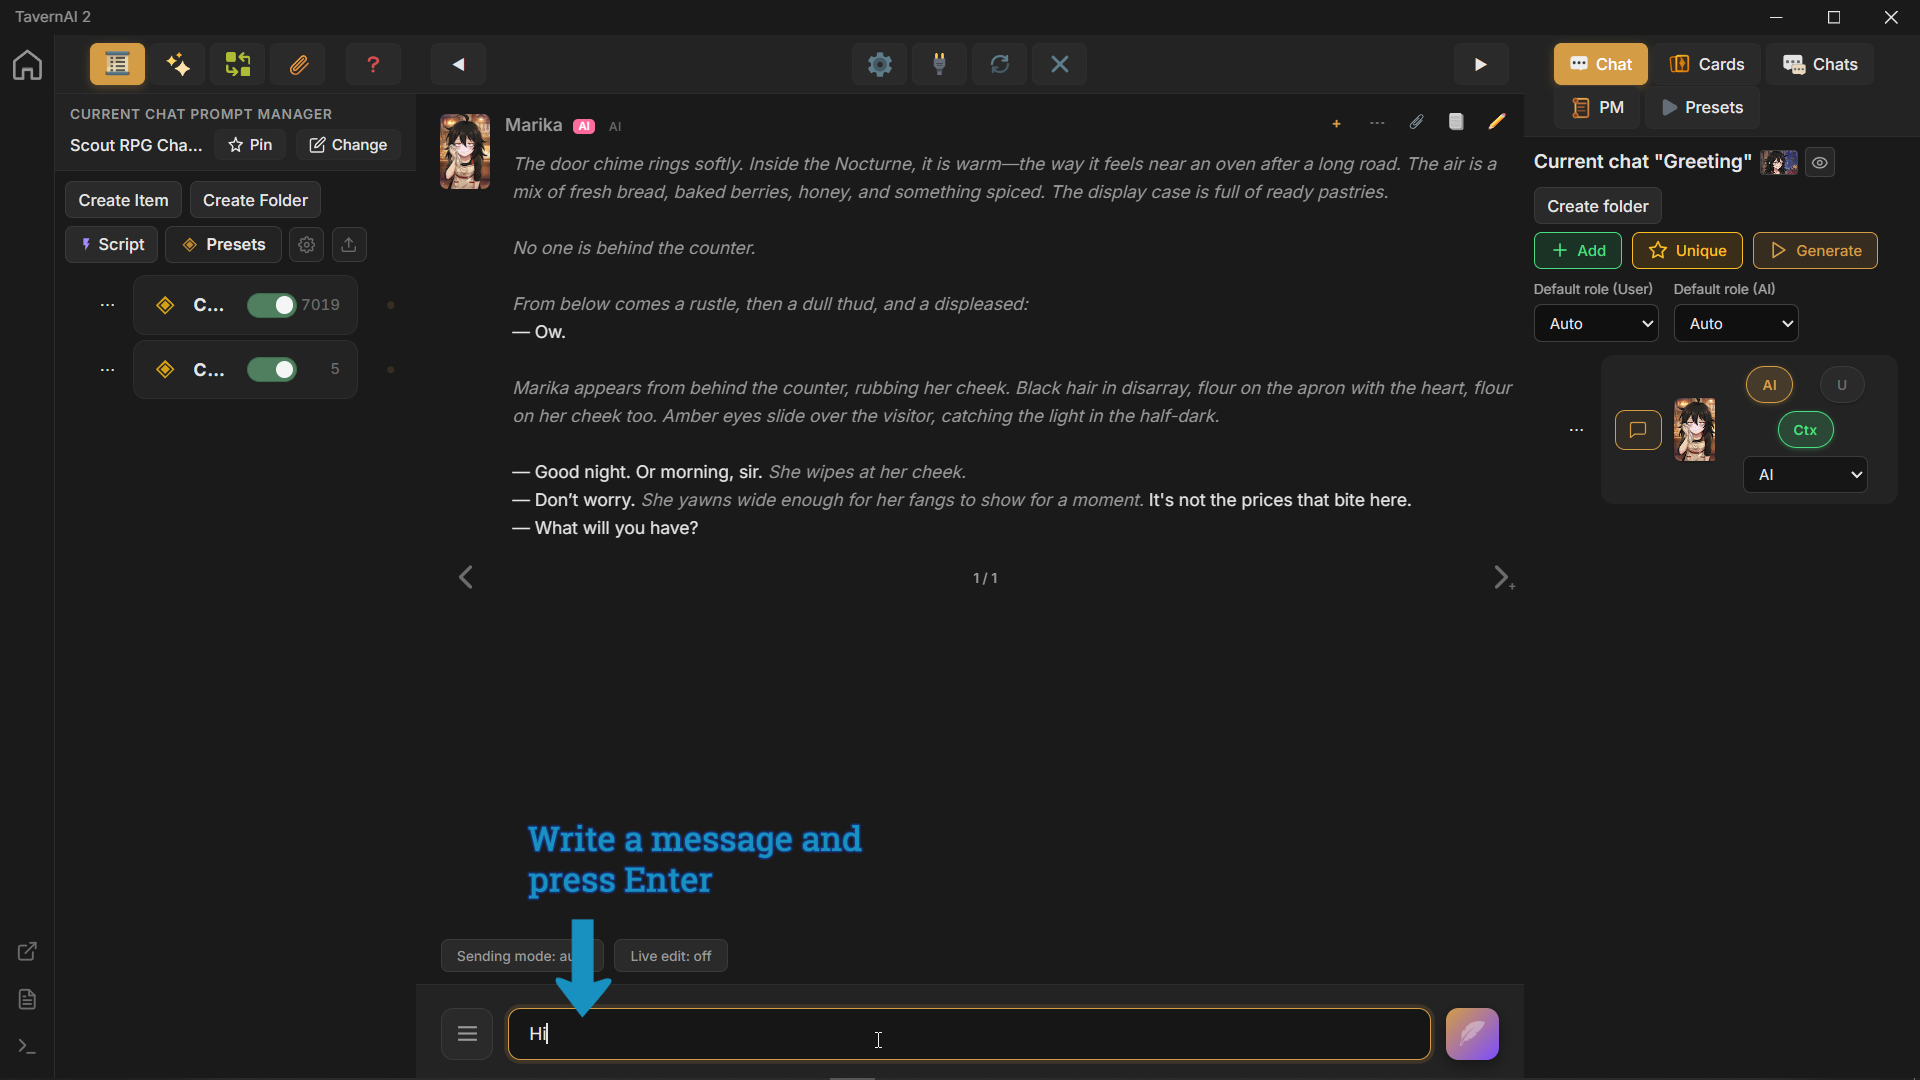Click the export upload icon near Presets
This screenshot has height=1080, width=1920.
(349, 244)
